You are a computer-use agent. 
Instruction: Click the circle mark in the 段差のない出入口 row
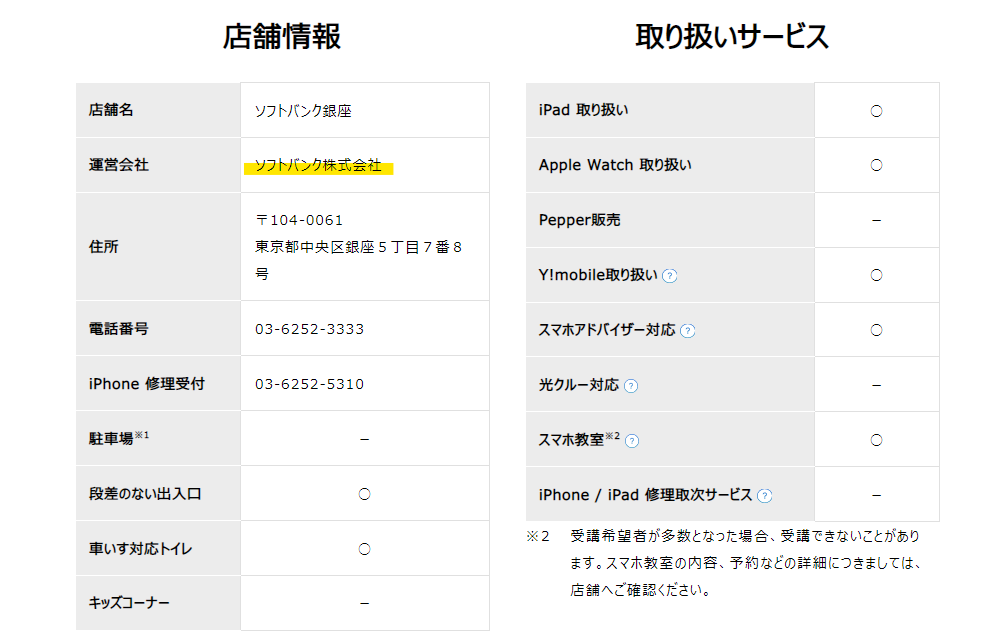click(365, 494)
